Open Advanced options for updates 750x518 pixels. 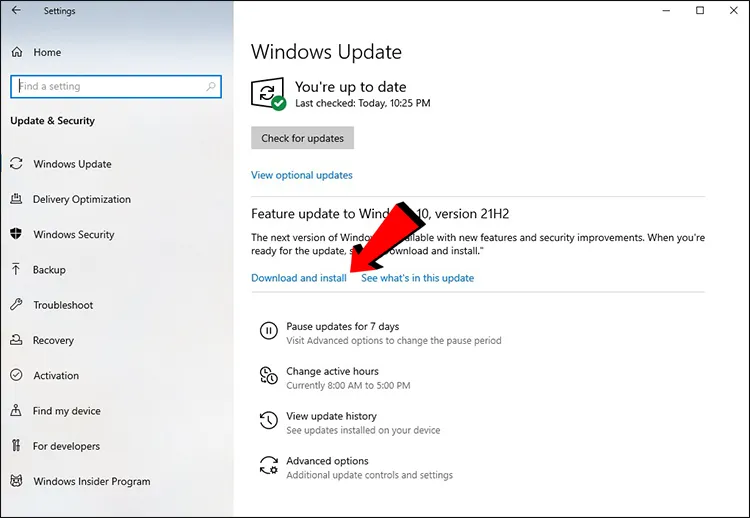tap(327, 461)
